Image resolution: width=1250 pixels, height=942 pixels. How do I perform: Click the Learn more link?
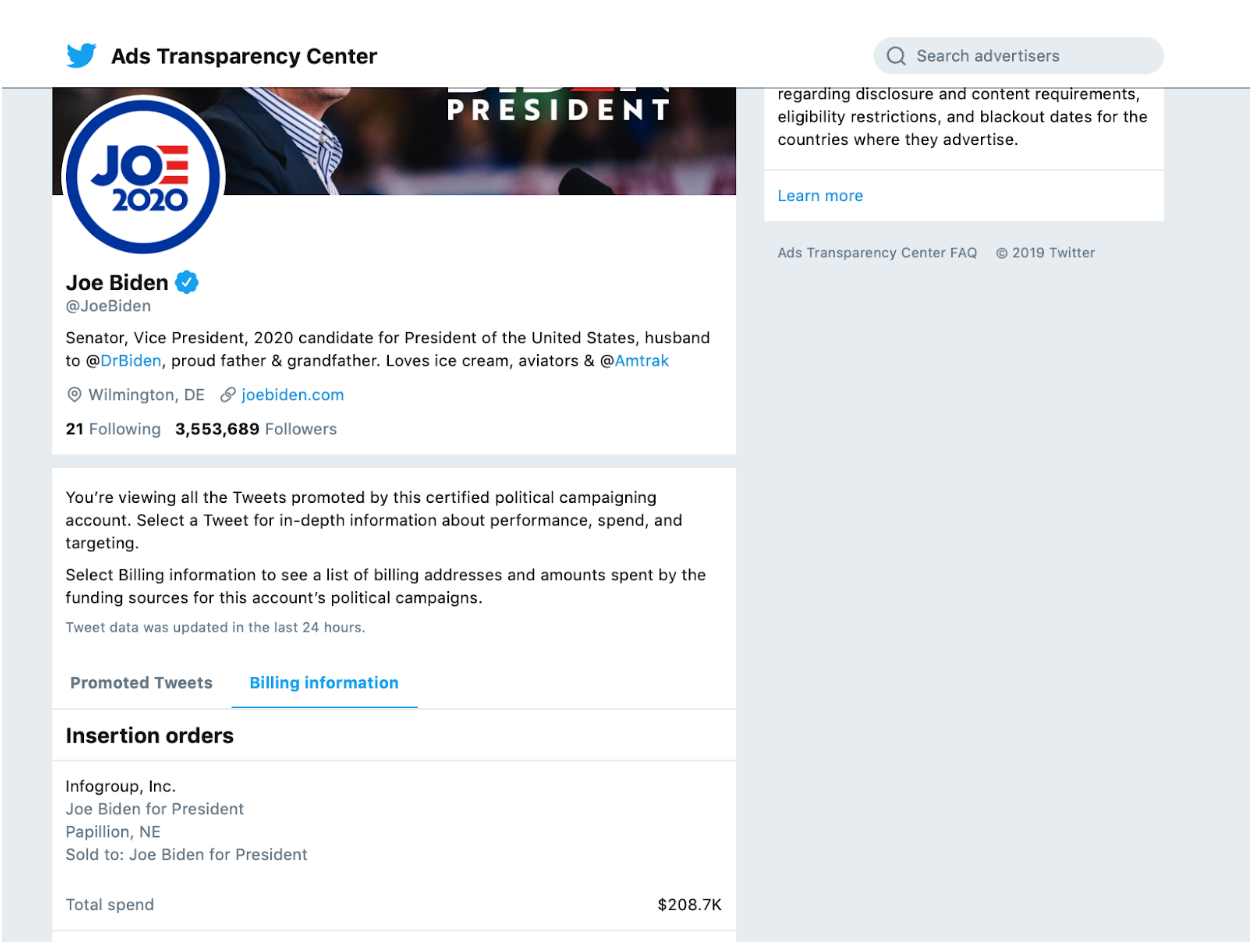(820, 196)
